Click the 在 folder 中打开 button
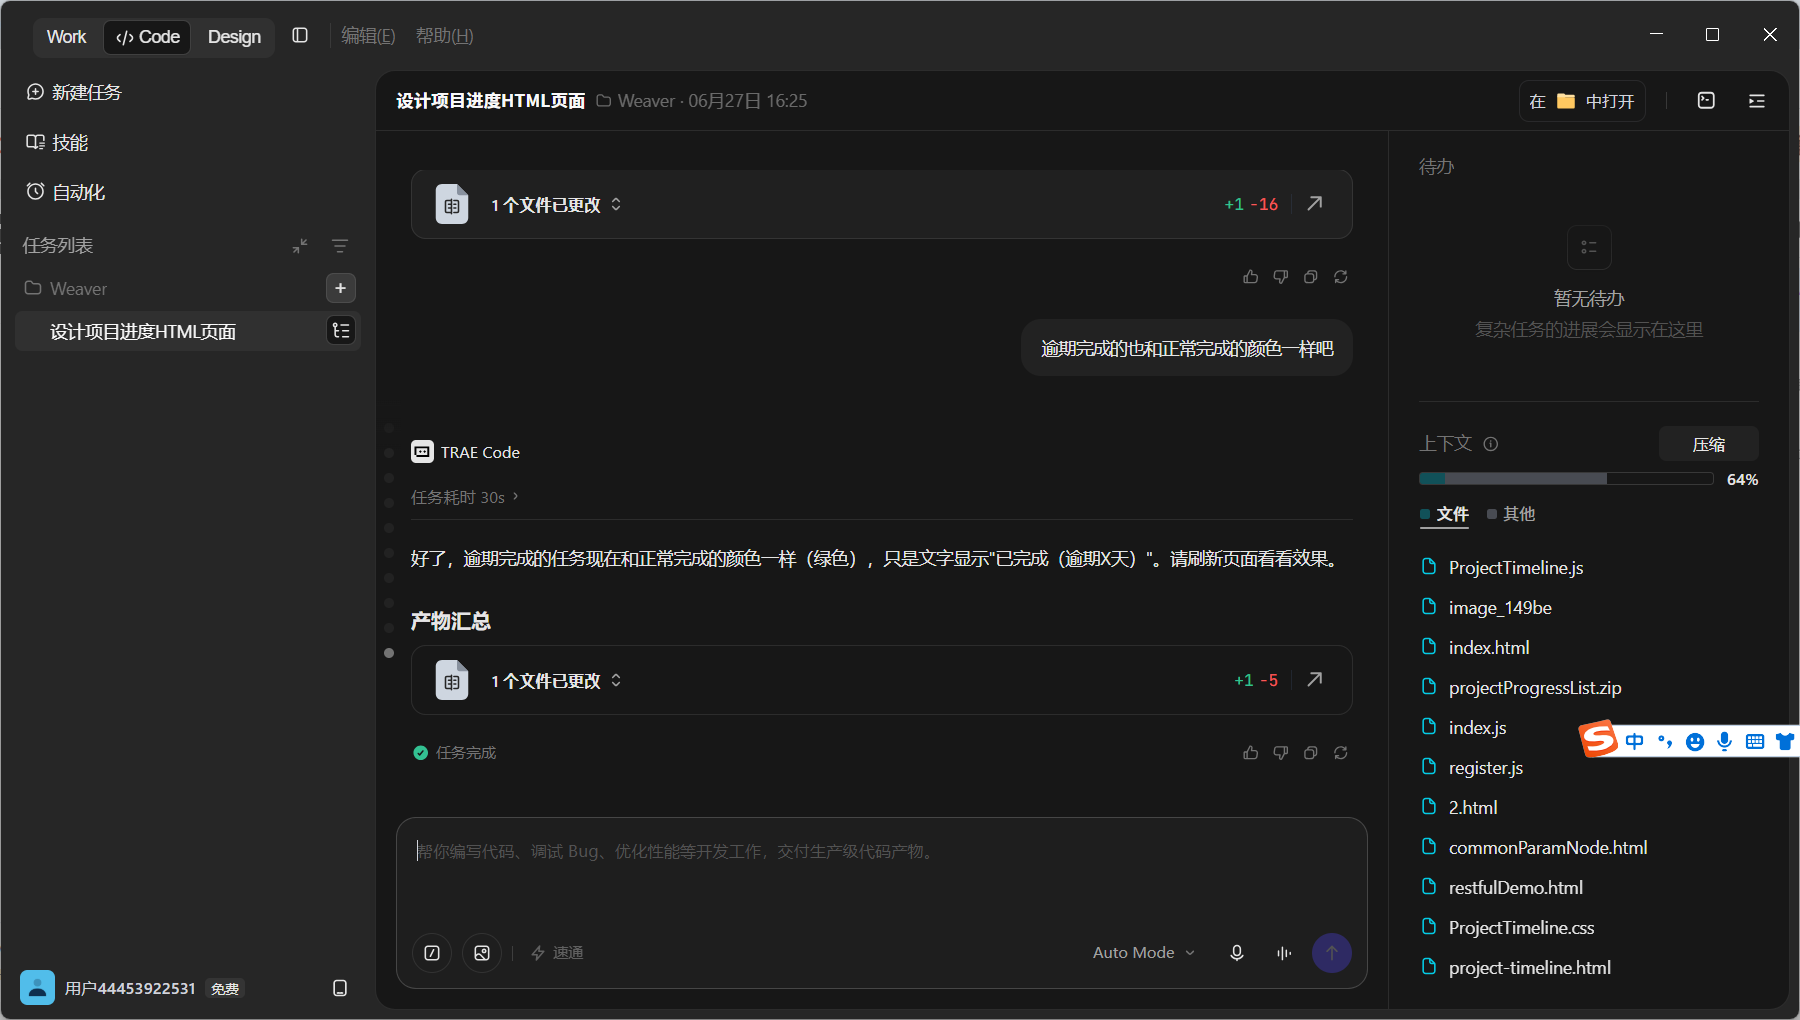The height and width of the screenshot is (1020, 1800). coord(1582,101)
